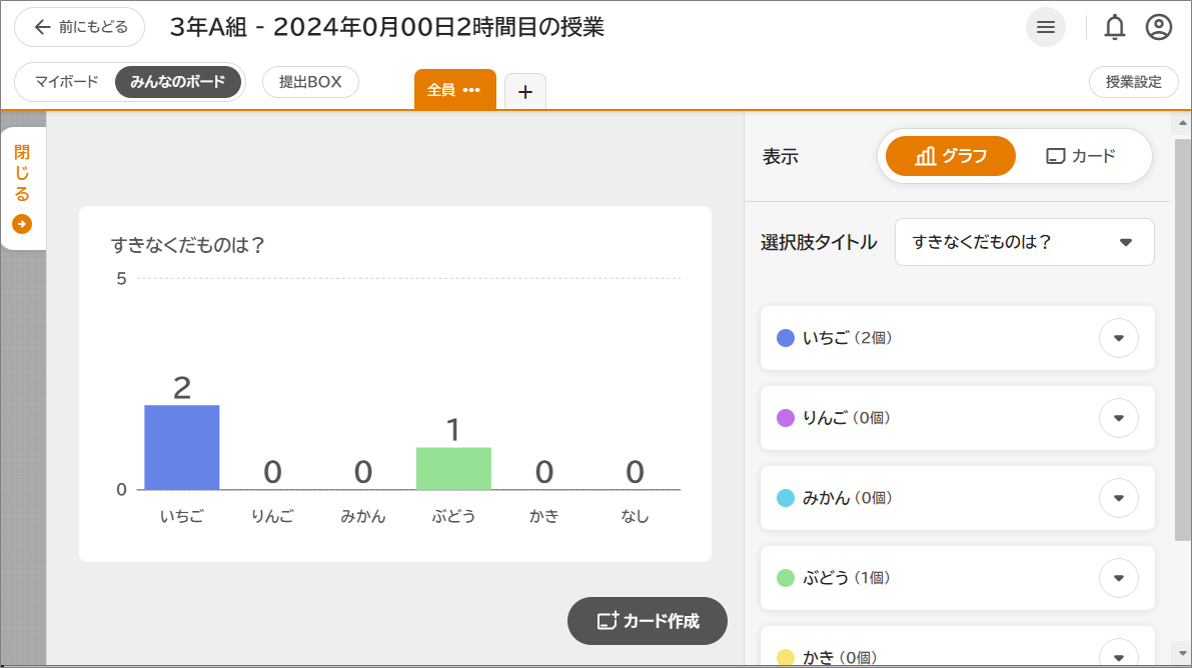Select the 全員 tab
The height and width of the screenshot is (668, 1192).
click(455, 90)
